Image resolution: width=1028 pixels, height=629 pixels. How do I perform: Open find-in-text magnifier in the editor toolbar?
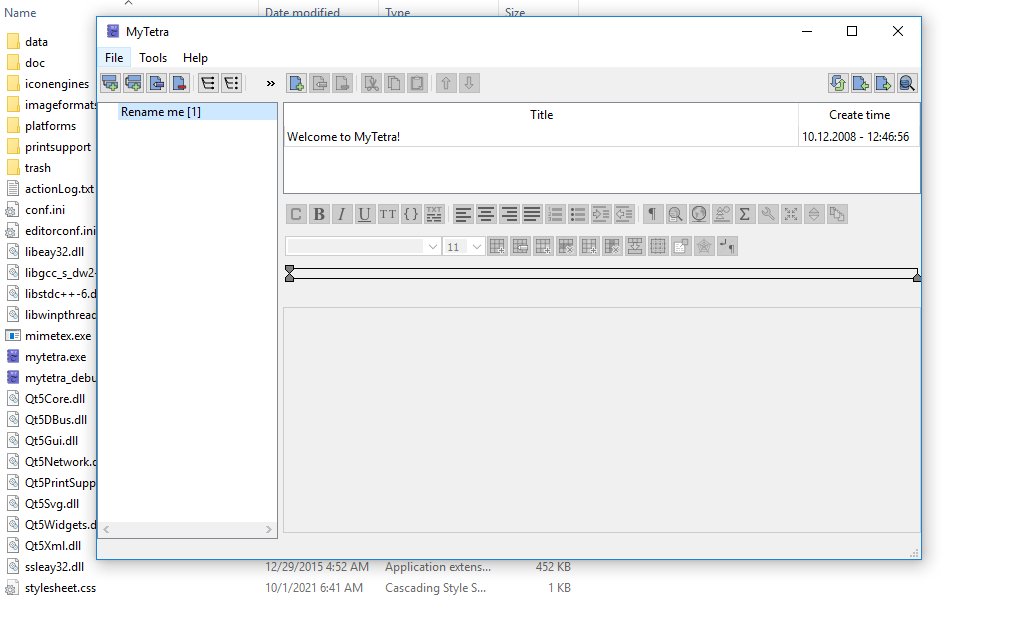675,214
